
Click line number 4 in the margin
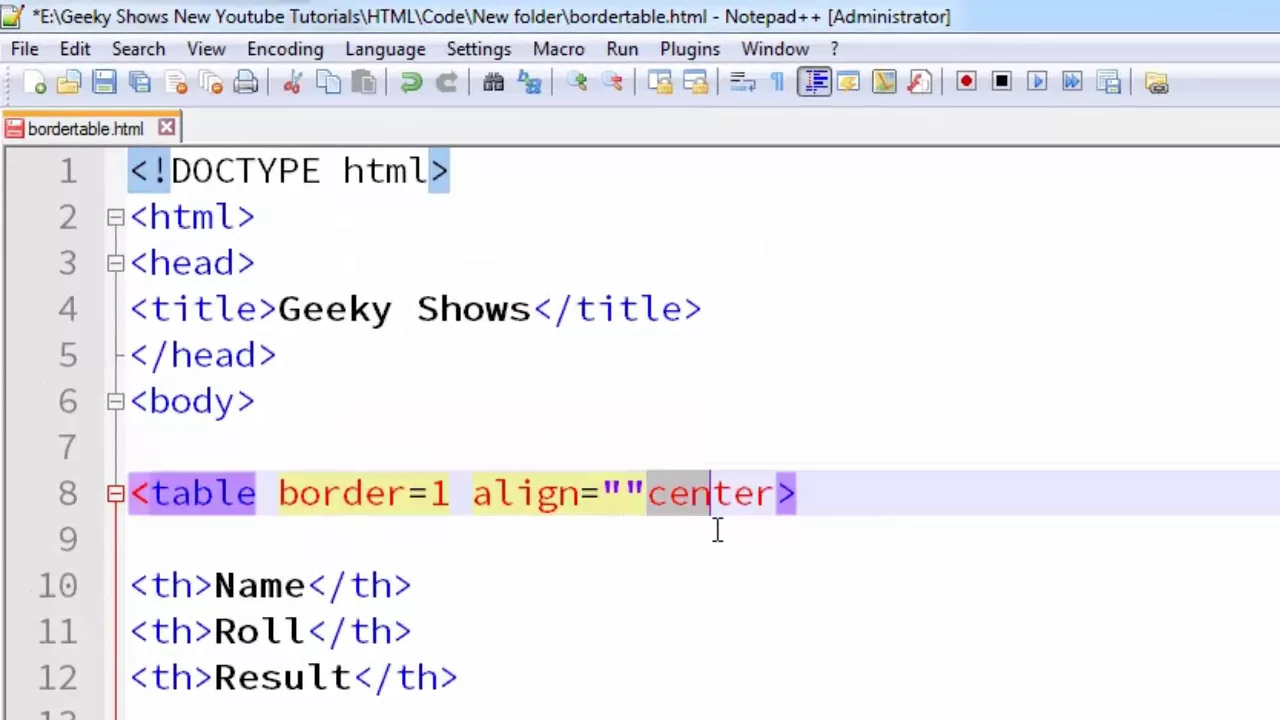[x=67, y=309]
